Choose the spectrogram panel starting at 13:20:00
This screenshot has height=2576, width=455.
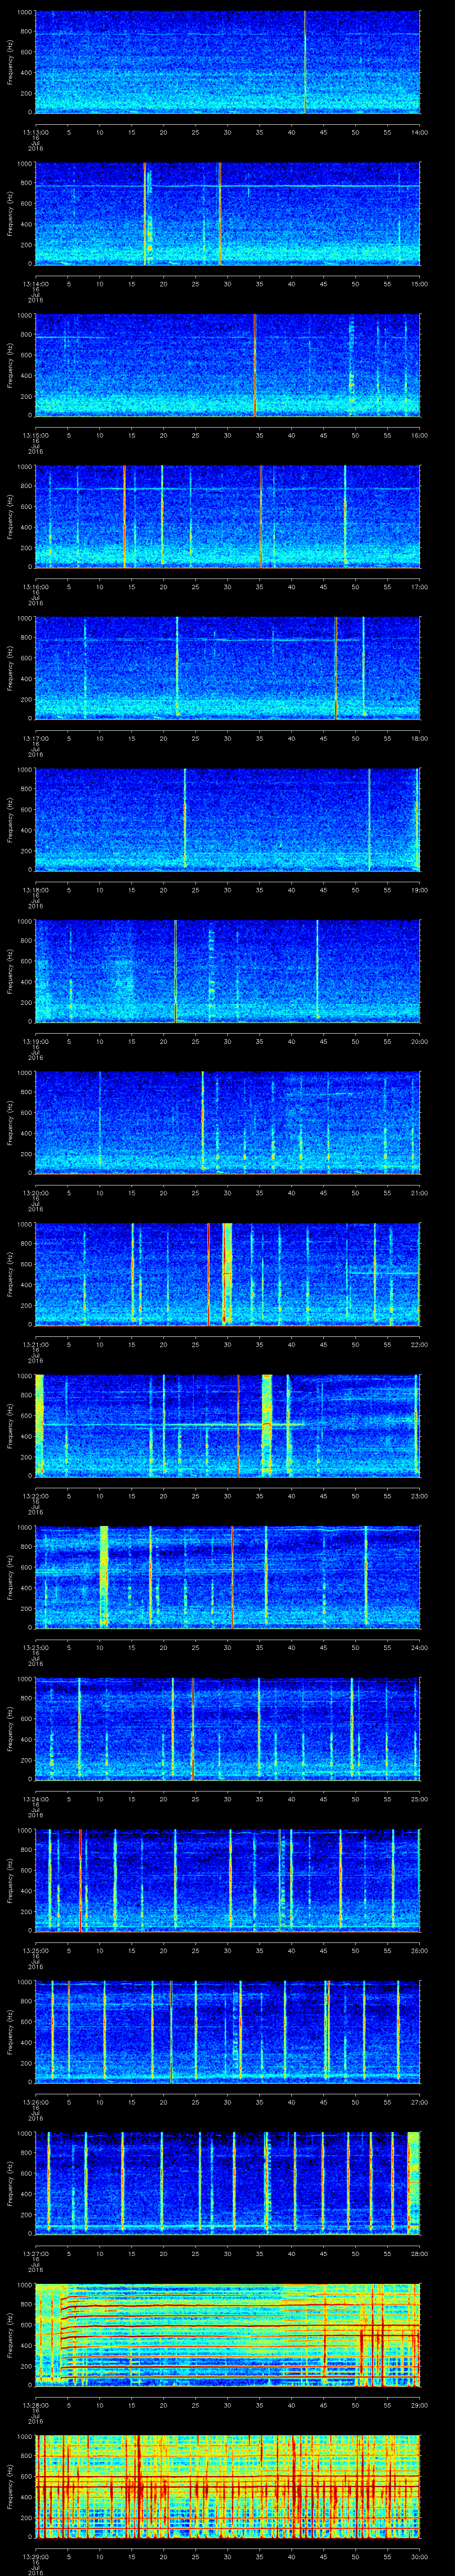(x=228, y=1123)
